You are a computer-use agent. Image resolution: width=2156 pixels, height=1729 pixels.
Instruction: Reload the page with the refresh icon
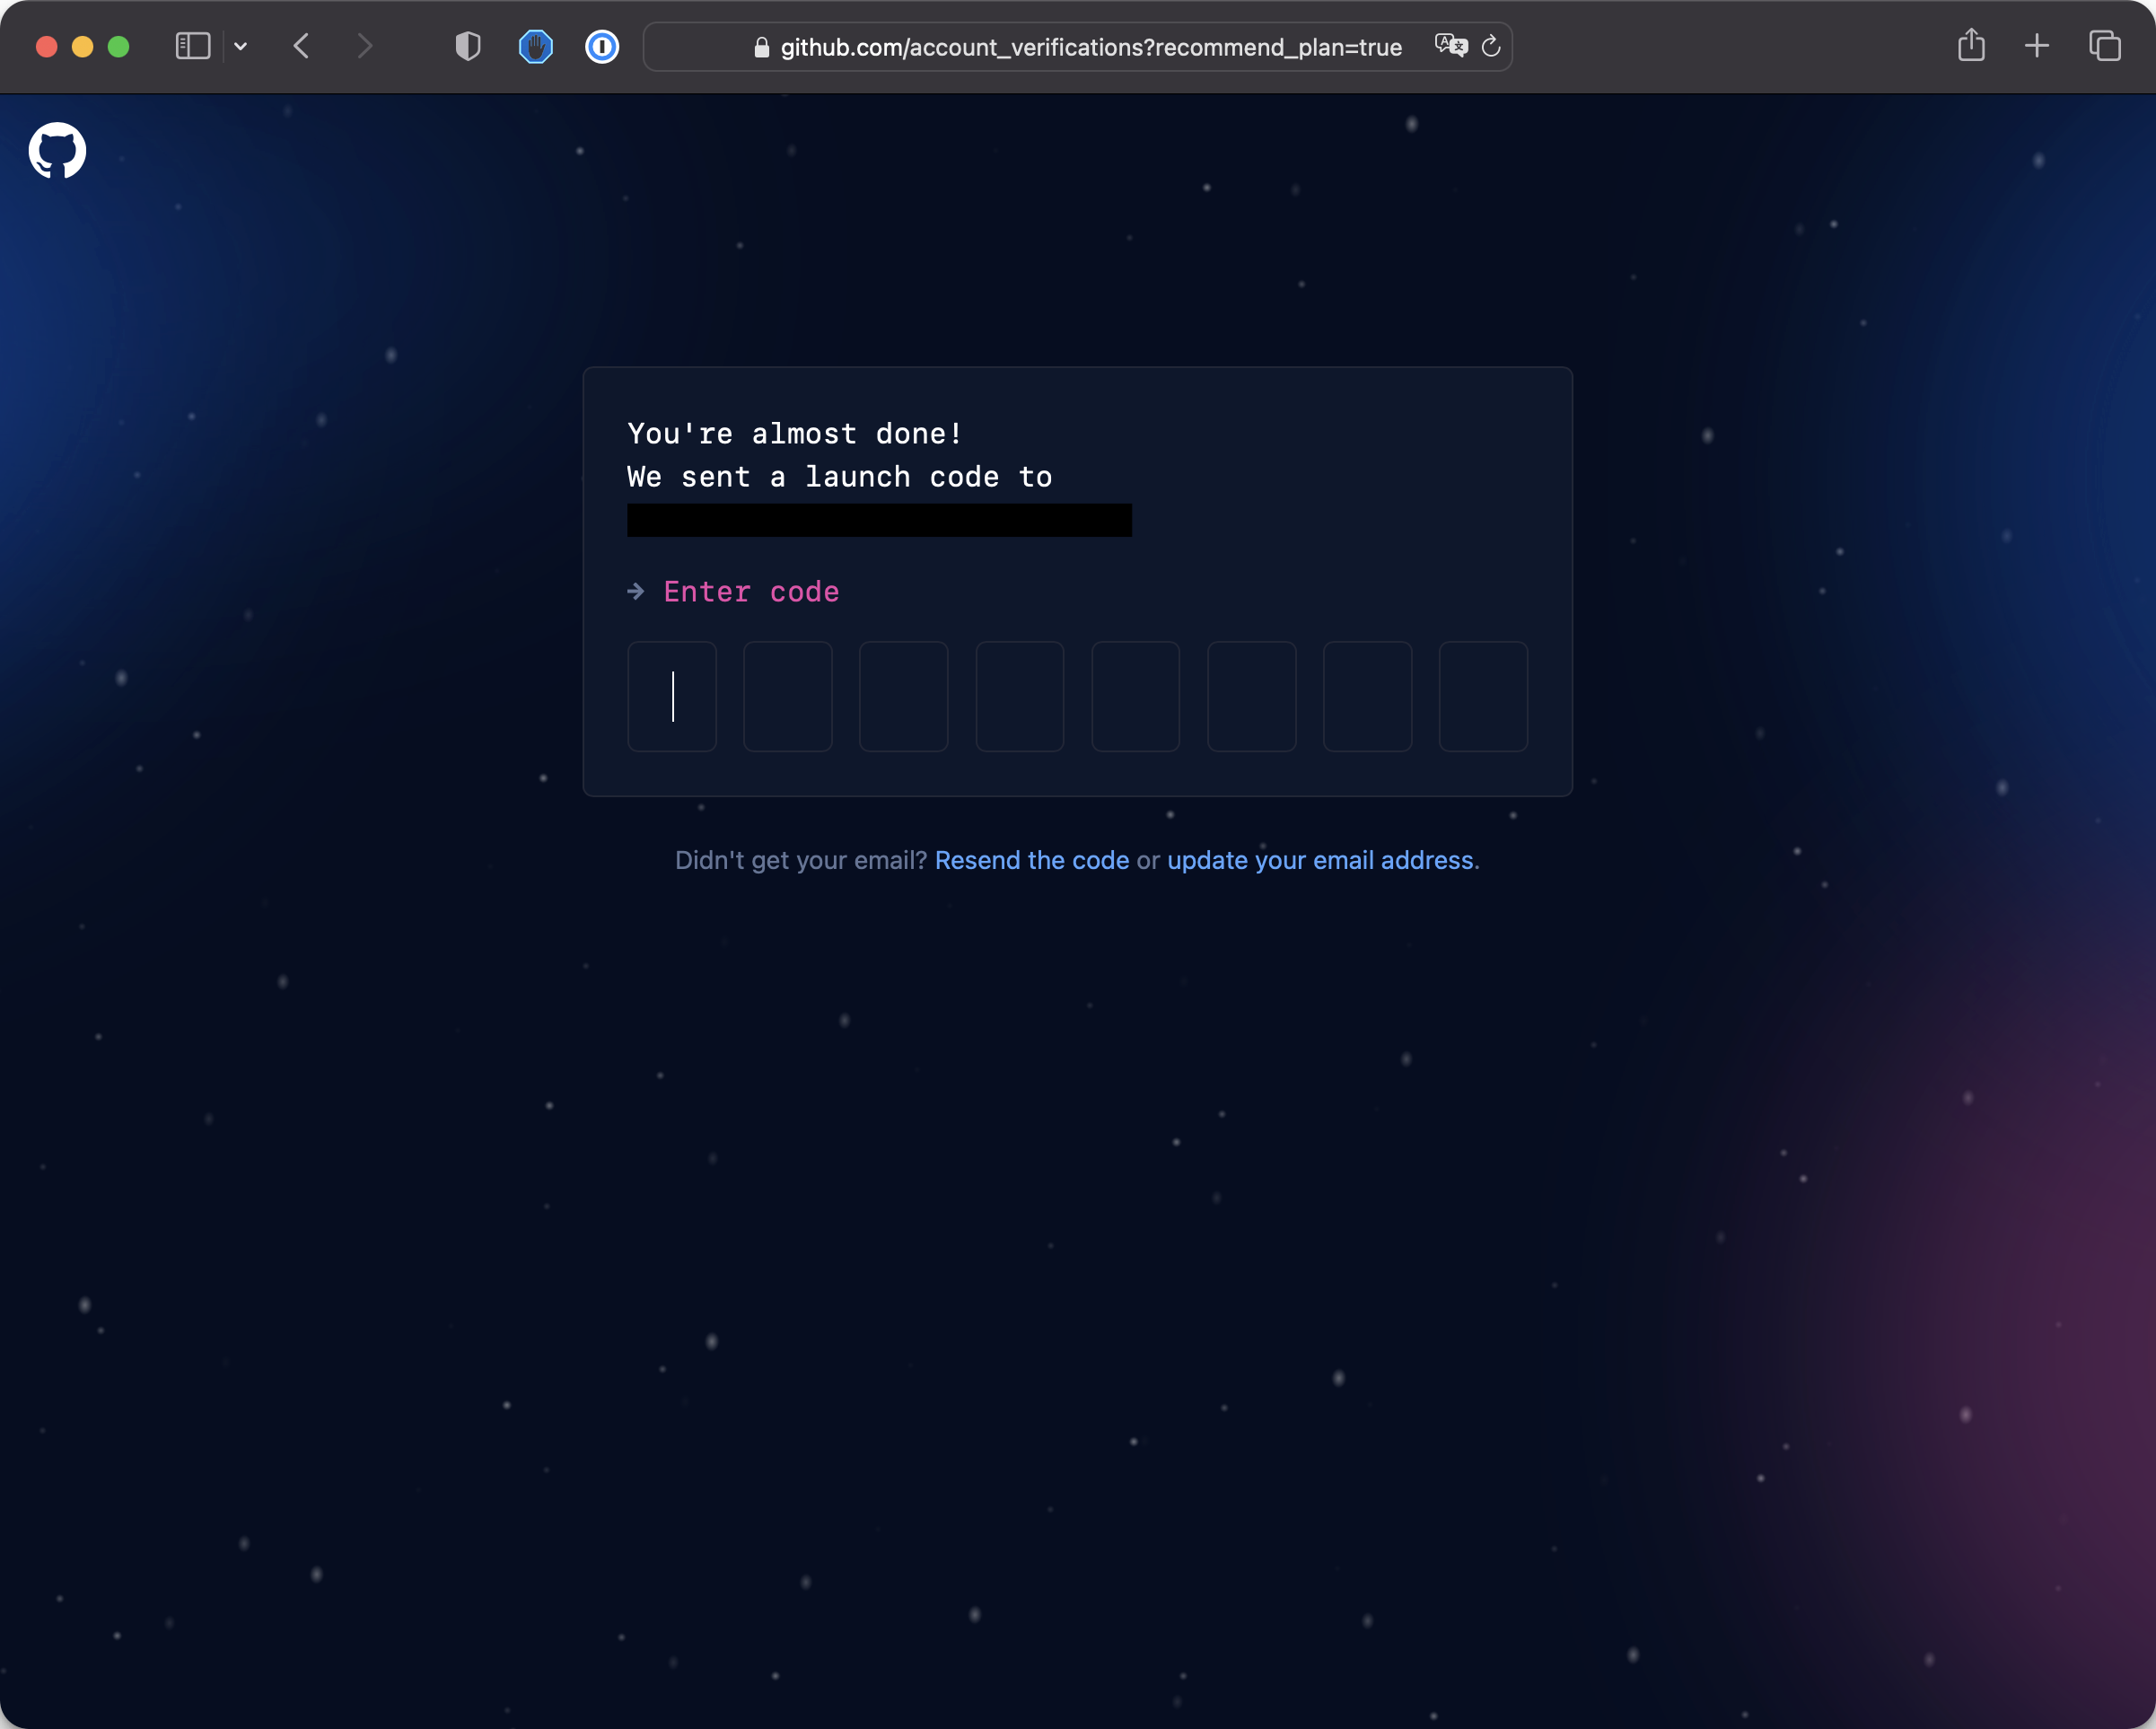(x=1491, y=46)
